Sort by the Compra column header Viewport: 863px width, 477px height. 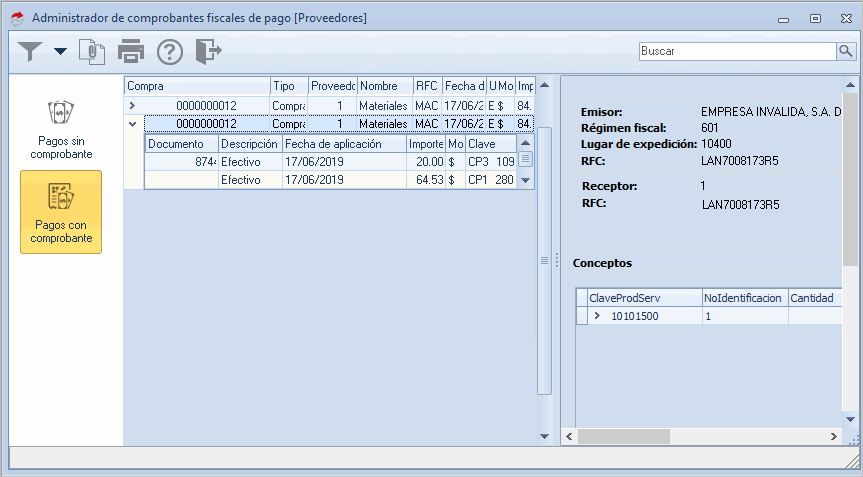pos(197,86)
